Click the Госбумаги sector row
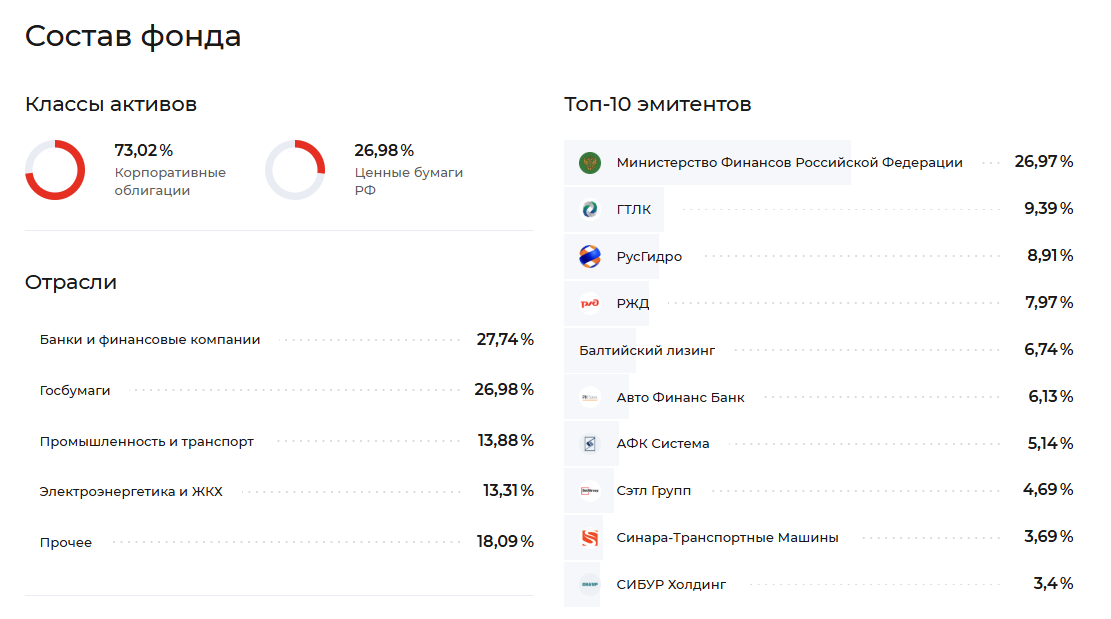 coord(75,390)
